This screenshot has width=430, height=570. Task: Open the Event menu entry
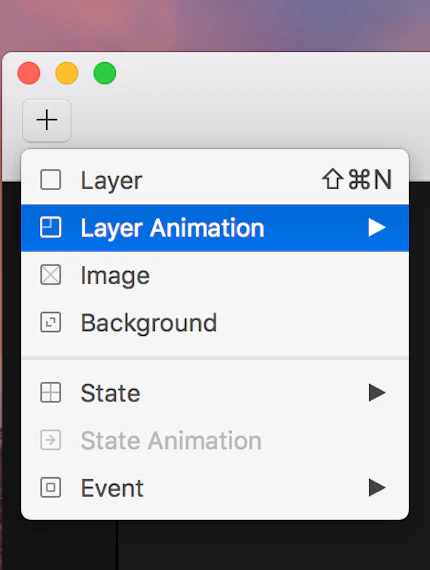[x=215, y=488]
